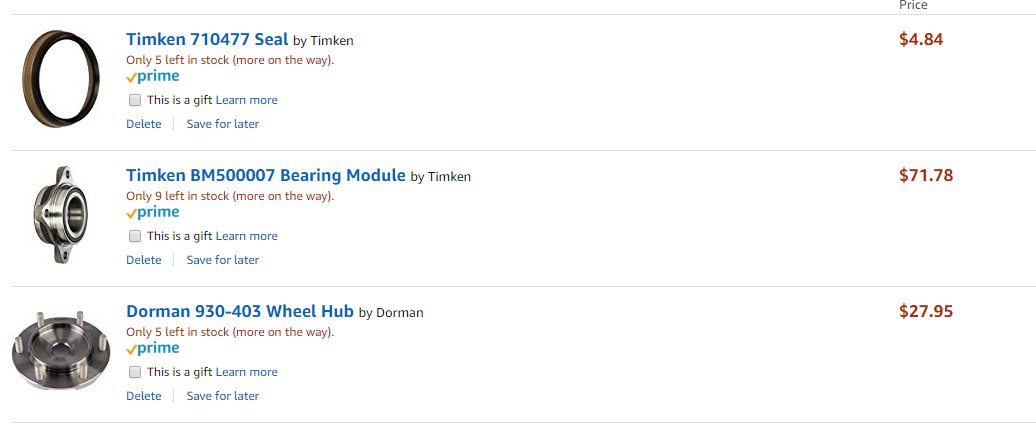Click the Timken Bearing Module product image
This screenshot has height=424, width=1036.
(61, 215)
